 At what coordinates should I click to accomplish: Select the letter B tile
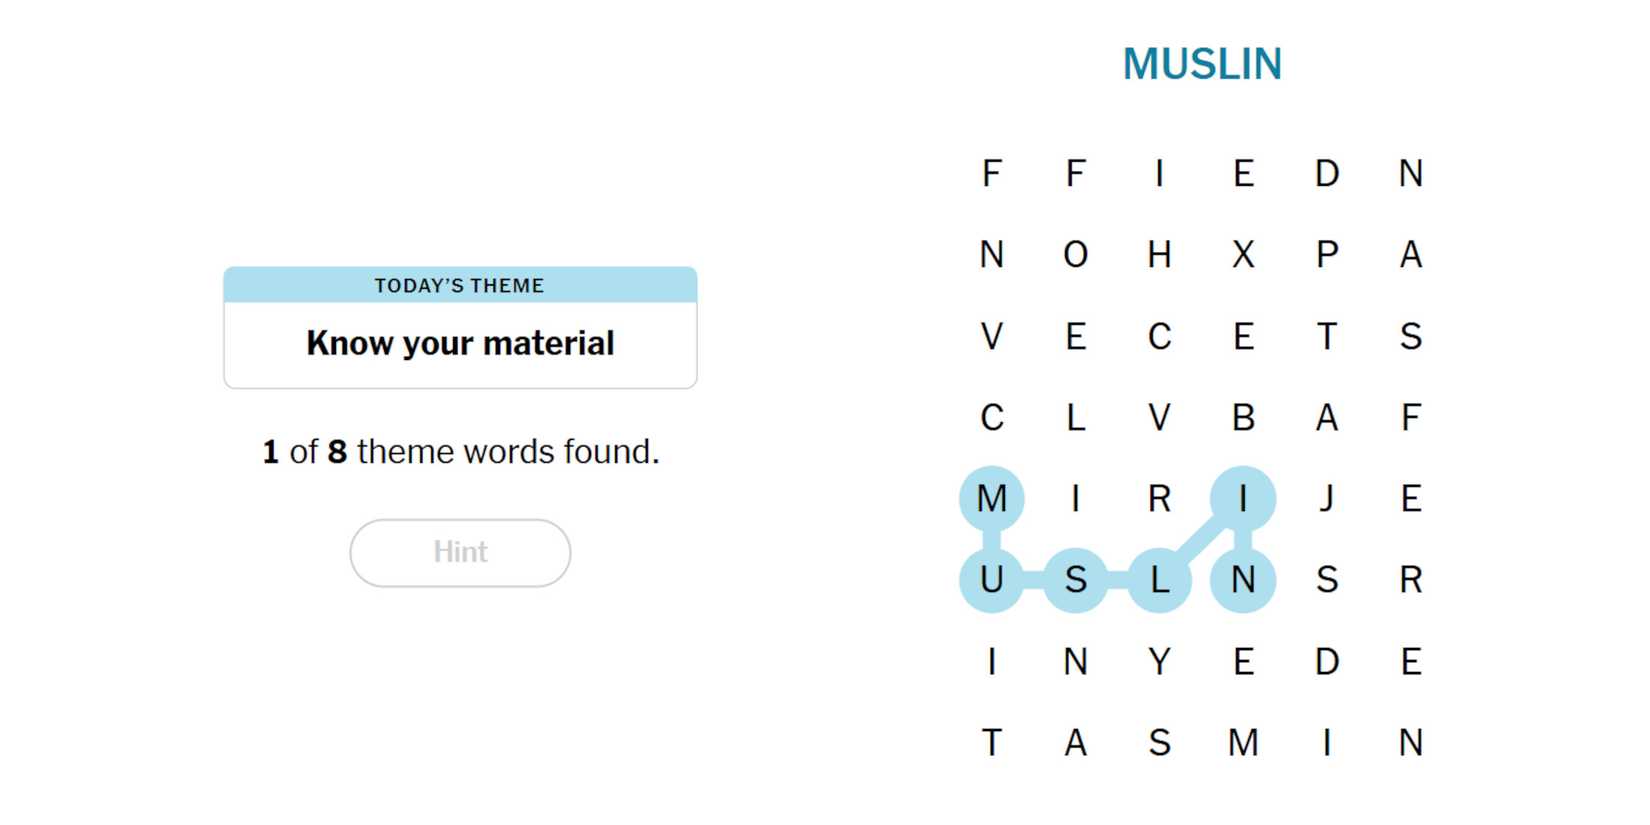[1243, 417]
